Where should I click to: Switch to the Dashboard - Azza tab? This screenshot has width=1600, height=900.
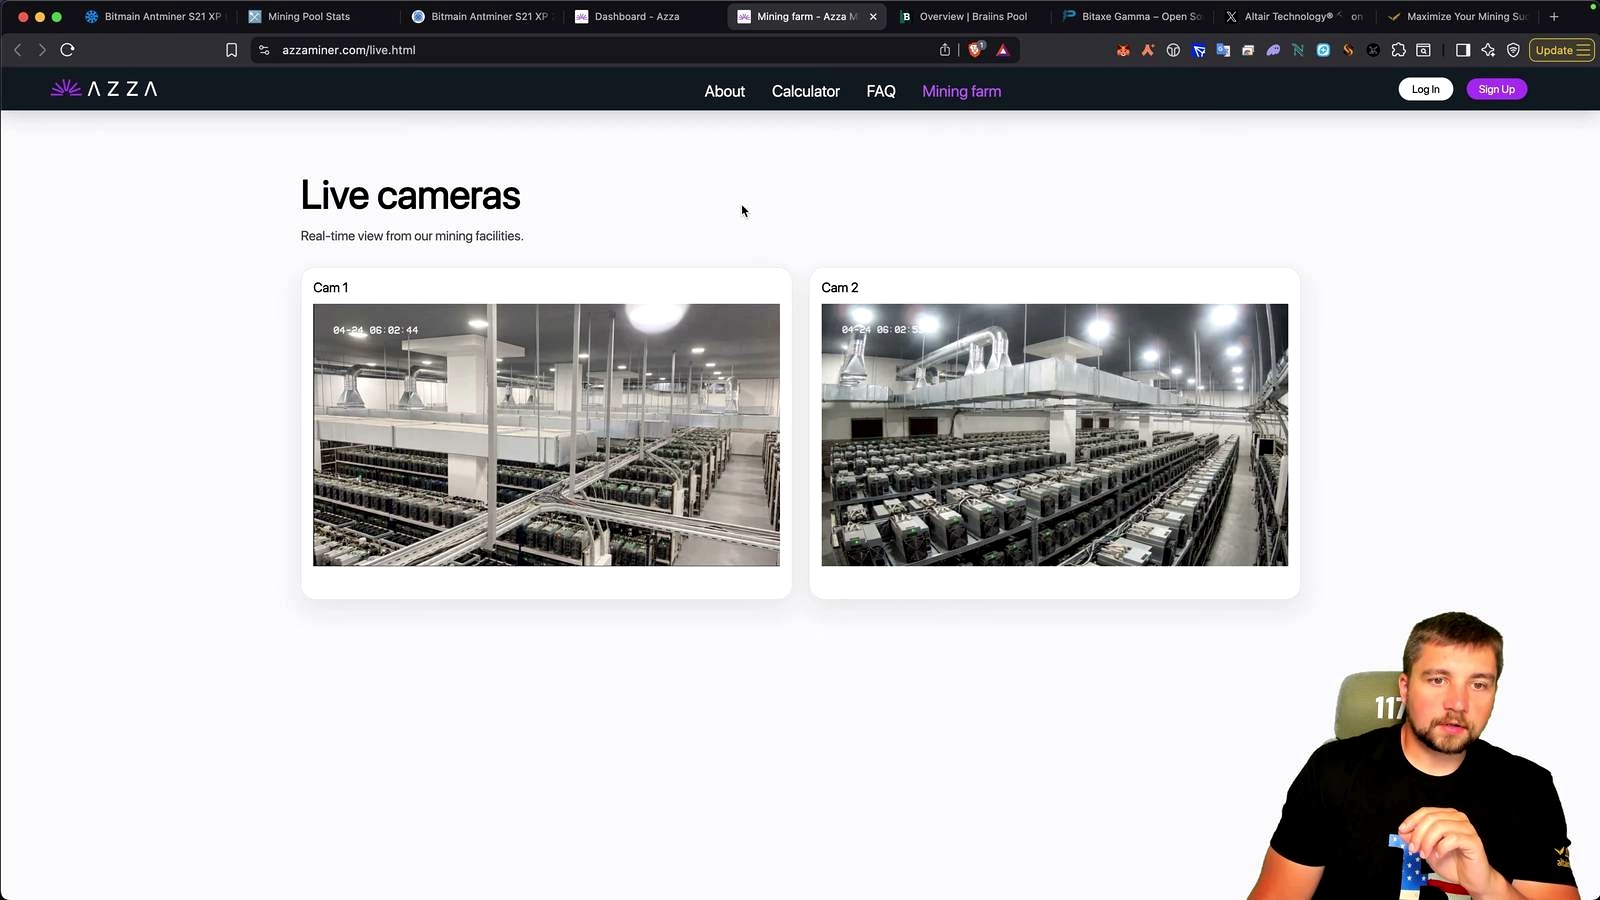coord(647,17)
